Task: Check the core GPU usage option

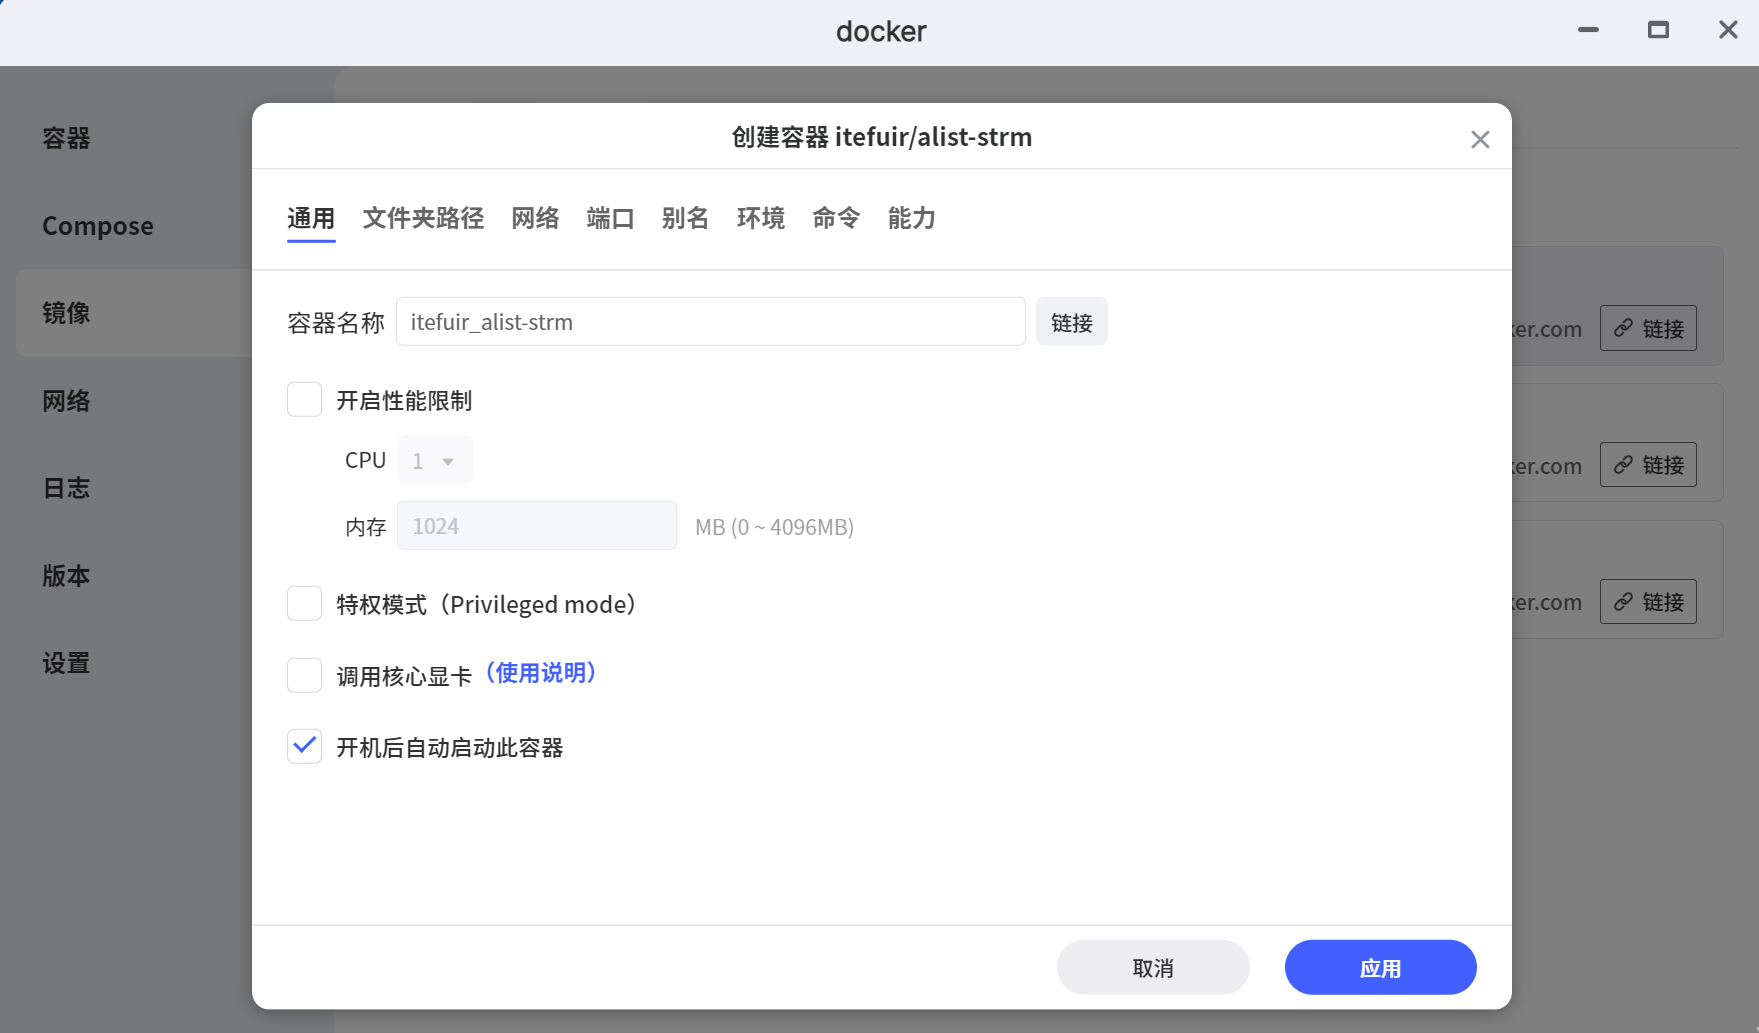Action: point(304,675)
